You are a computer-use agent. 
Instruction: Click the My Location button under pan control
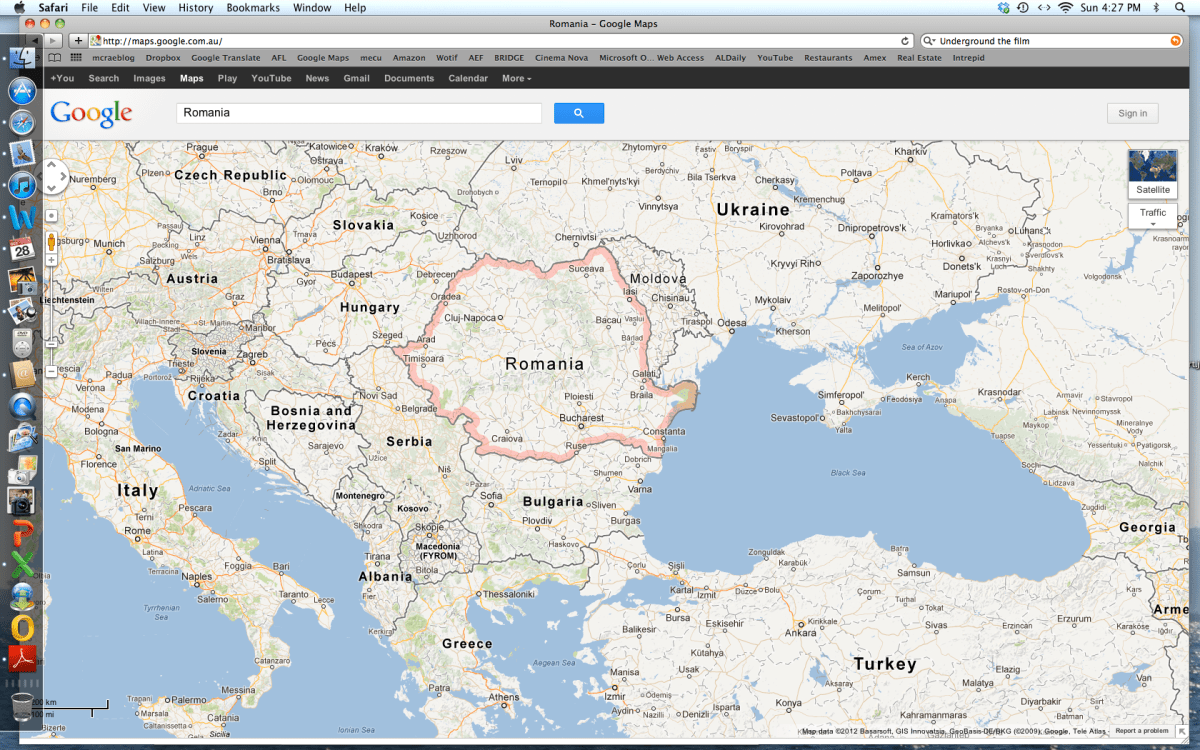coord(51,215)
